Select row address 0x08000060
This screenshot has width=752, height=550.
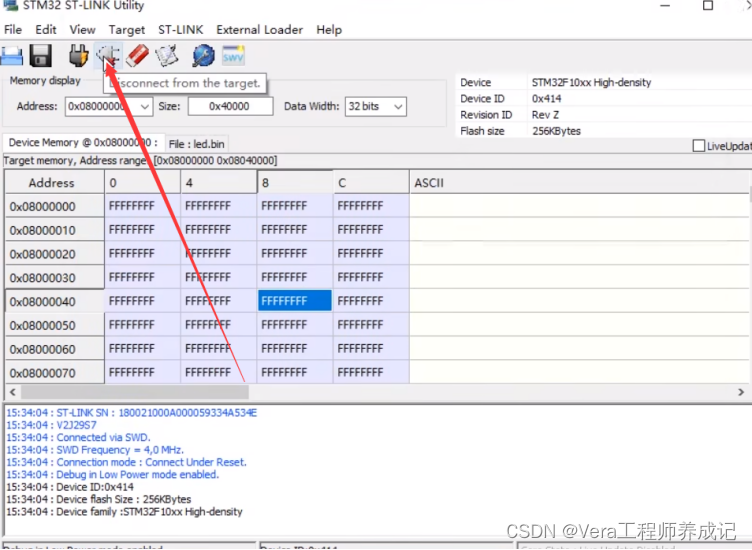54,349
